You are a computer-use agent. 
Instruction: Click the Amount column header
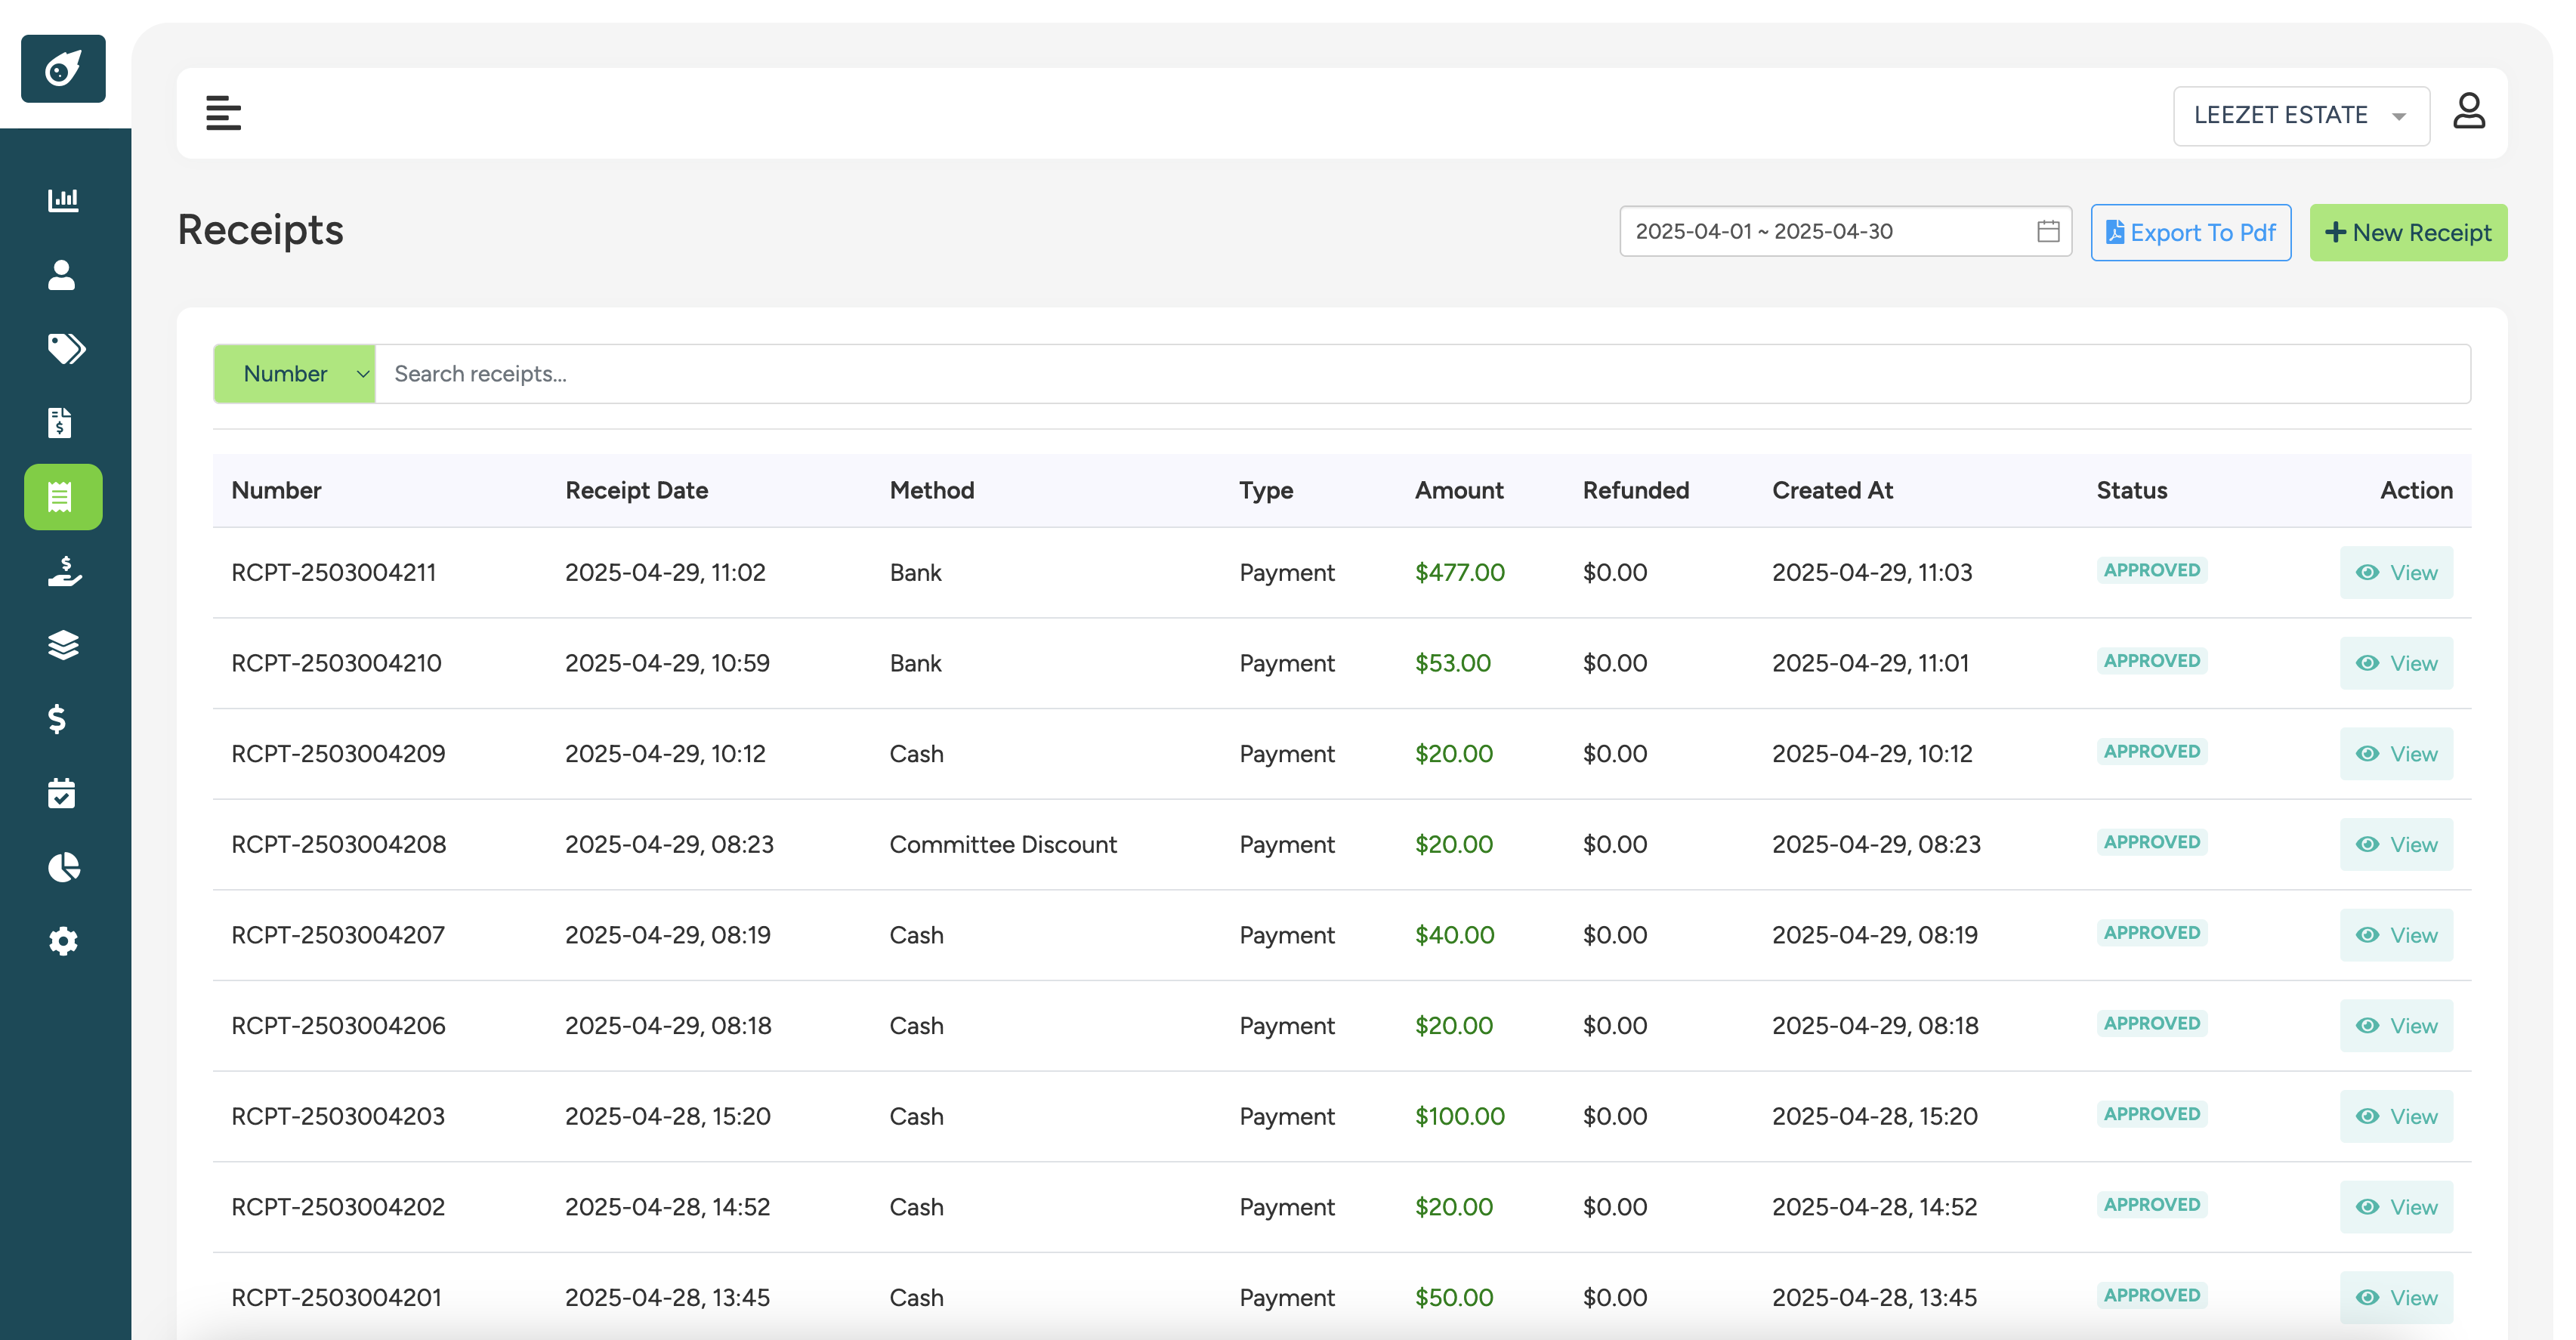[1459, 491]
